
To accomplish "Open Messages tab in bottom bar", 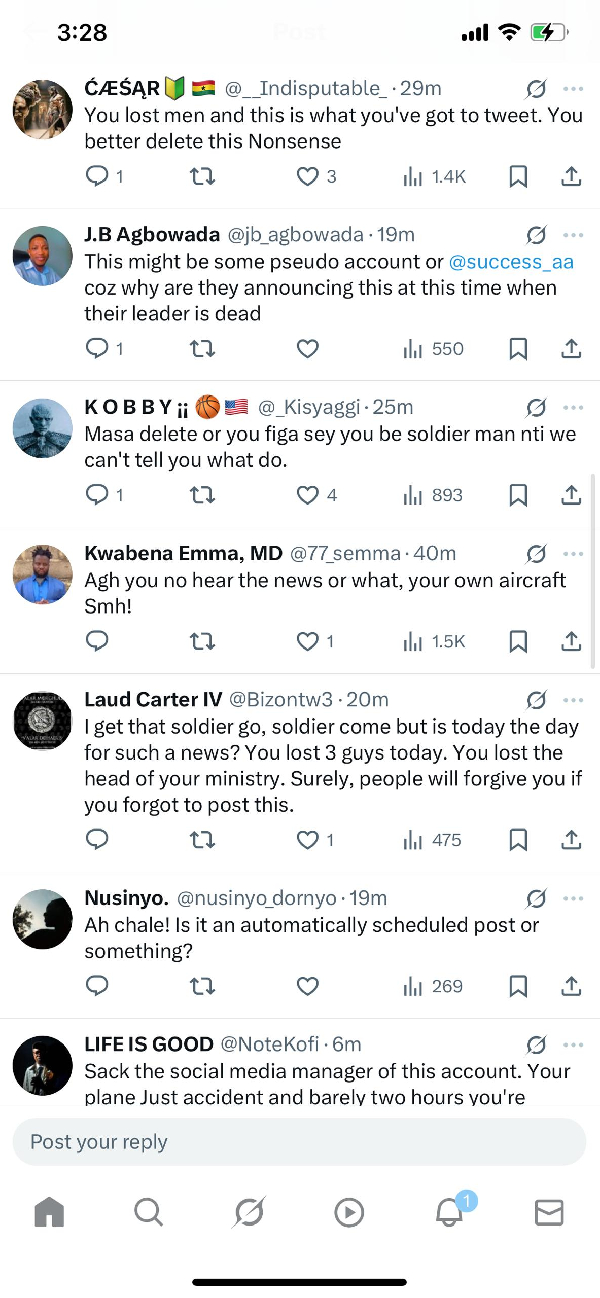I will [549, 1212].
